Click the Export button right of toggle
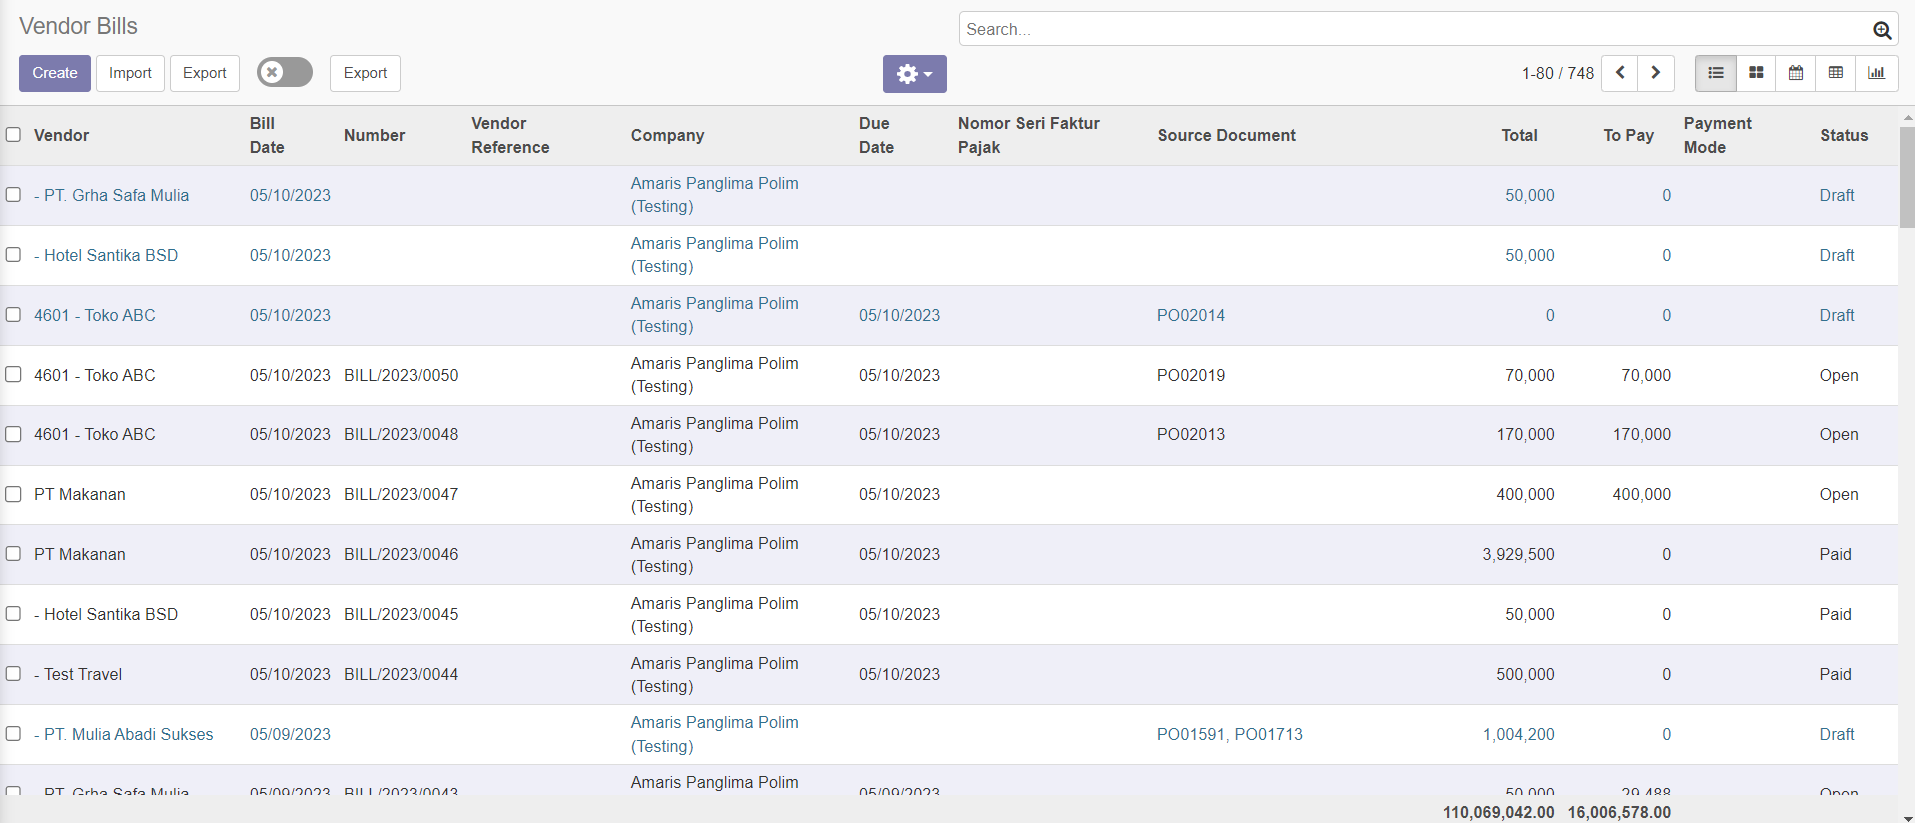The image size is (1915, 823). tap(365, 73)
